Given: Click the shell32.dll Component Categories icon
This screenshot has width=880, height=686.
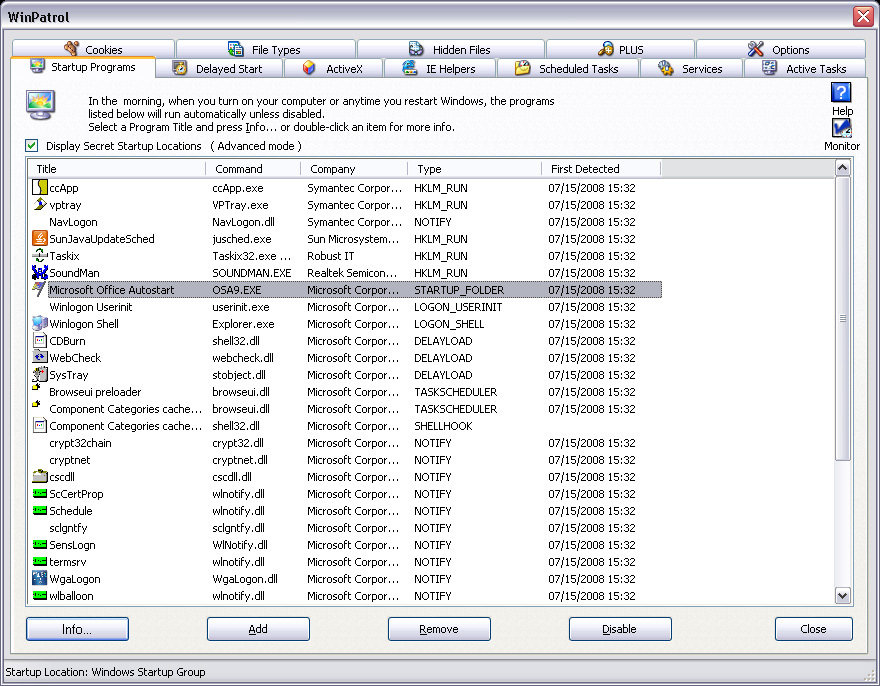Looking at the screenshot, I should (39, 426).
